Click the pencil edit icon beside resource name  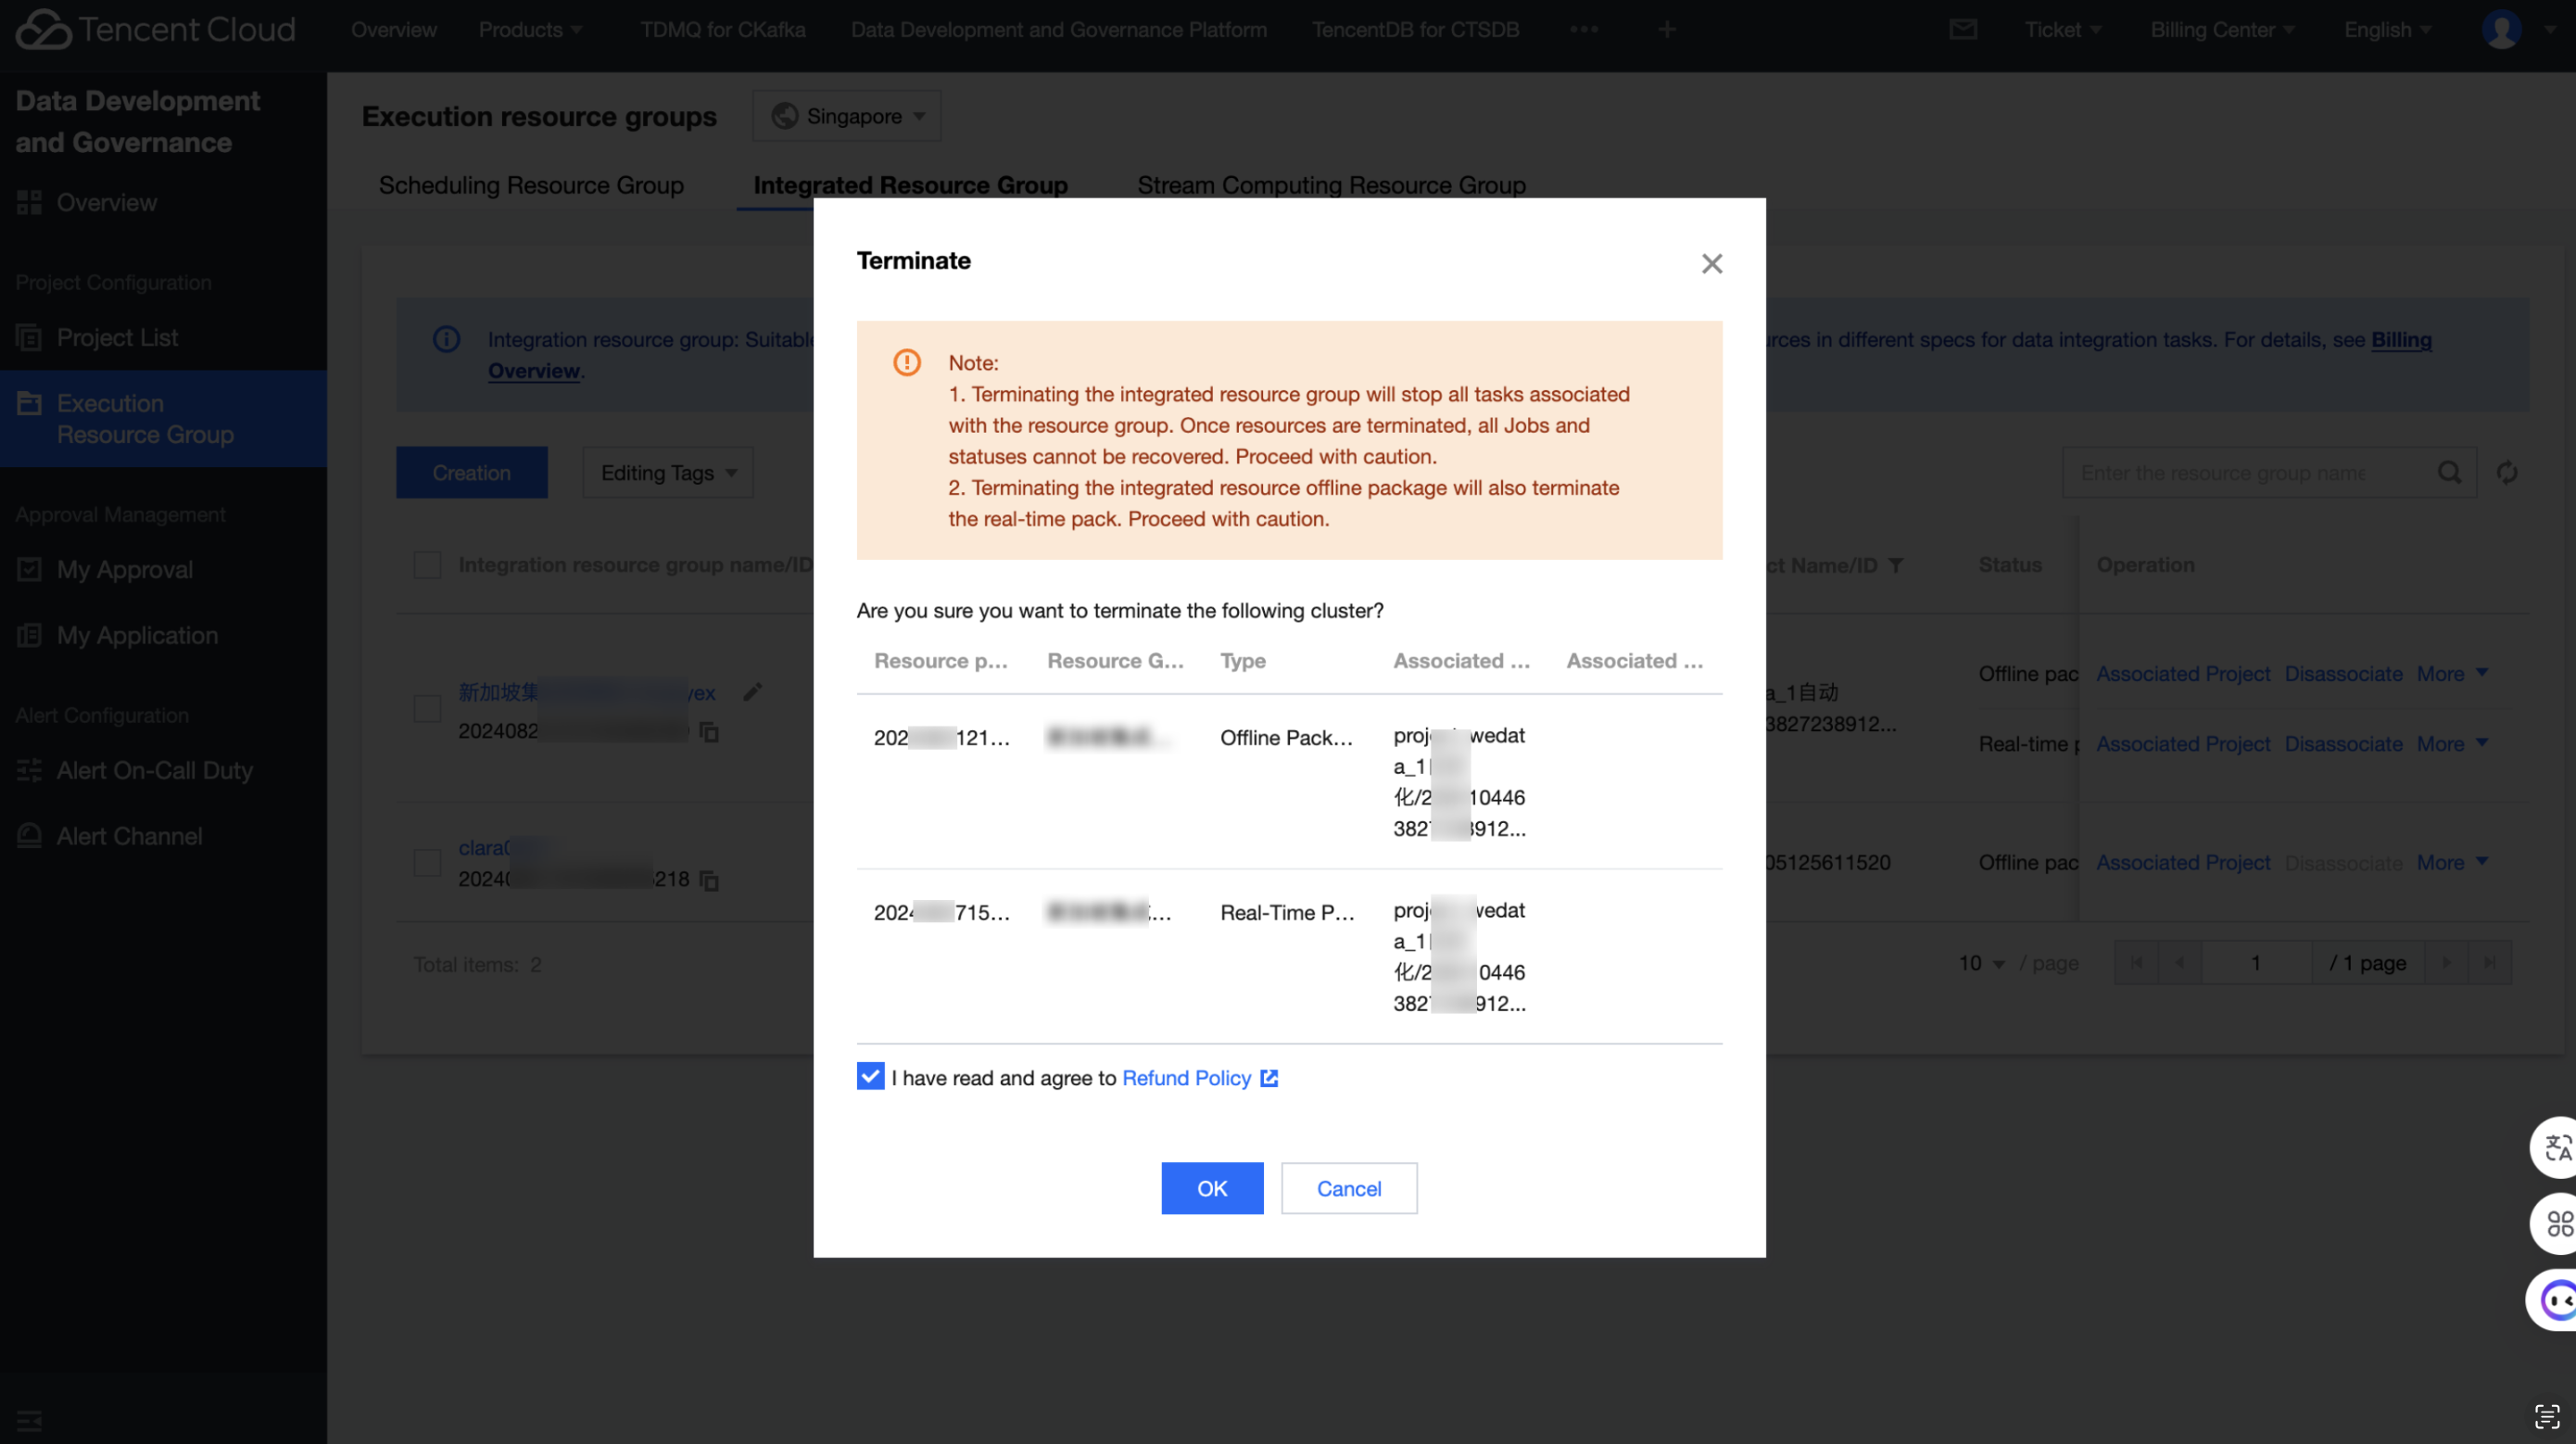click(753, 691)
